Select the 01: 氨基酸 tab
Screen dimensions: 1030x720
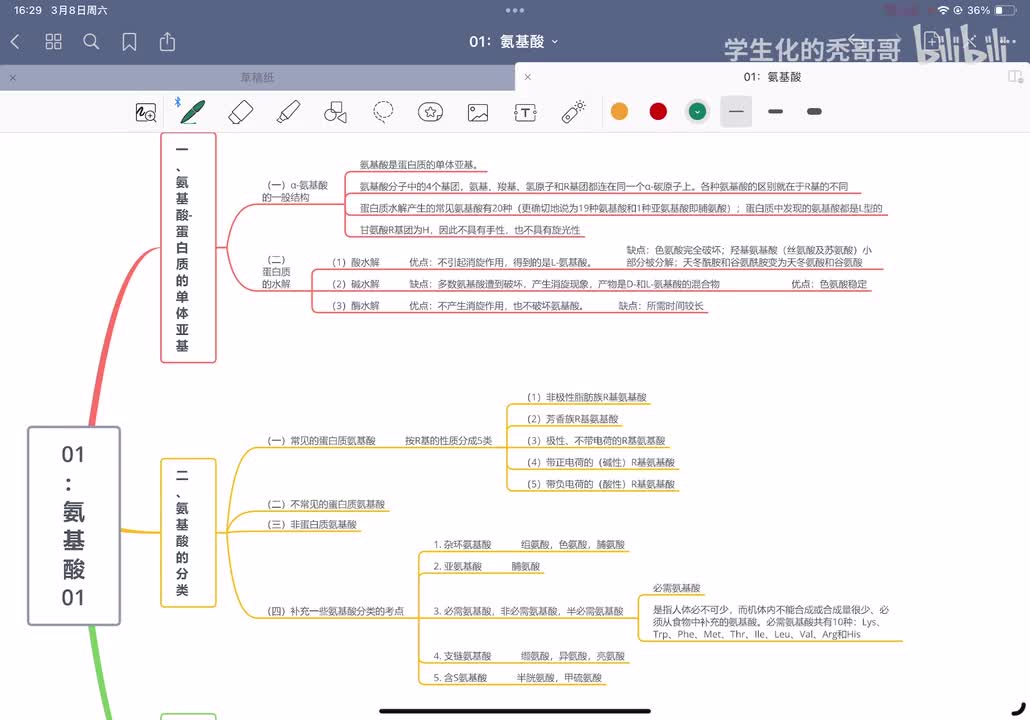click(772, 77)
